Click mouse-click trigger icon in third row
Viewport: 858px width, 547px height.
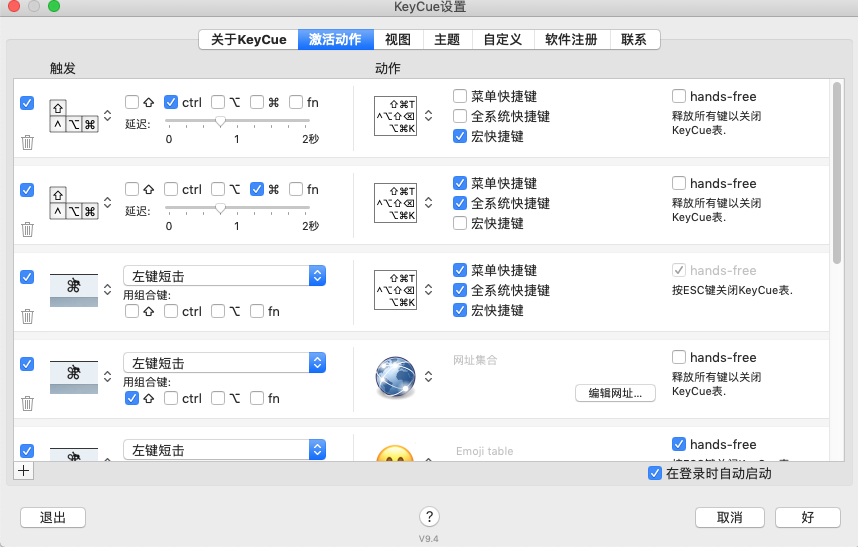tap(74, 290)
